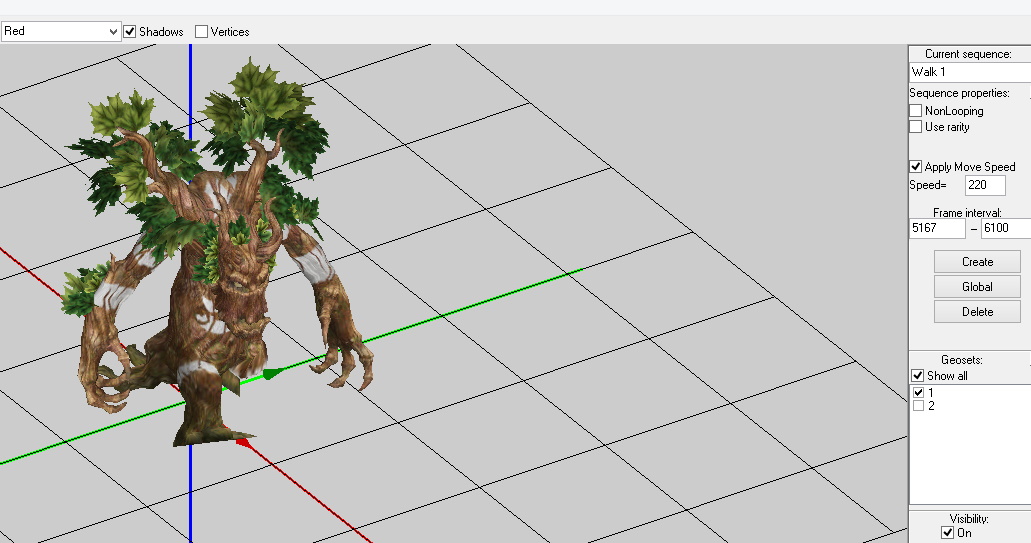The height and width of the screenshot is (543, 1031).
Task: Uncheck the Show all geosets checkbox
Action: (x=917, y=375)
